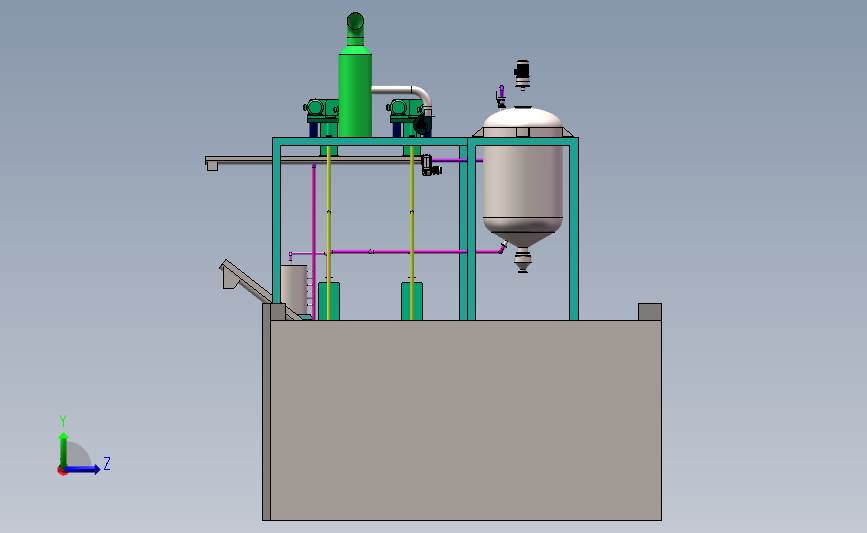This screenshot has height=533, width=867.
Task: Select the large gray foundation block
Action: pos(466,420)
